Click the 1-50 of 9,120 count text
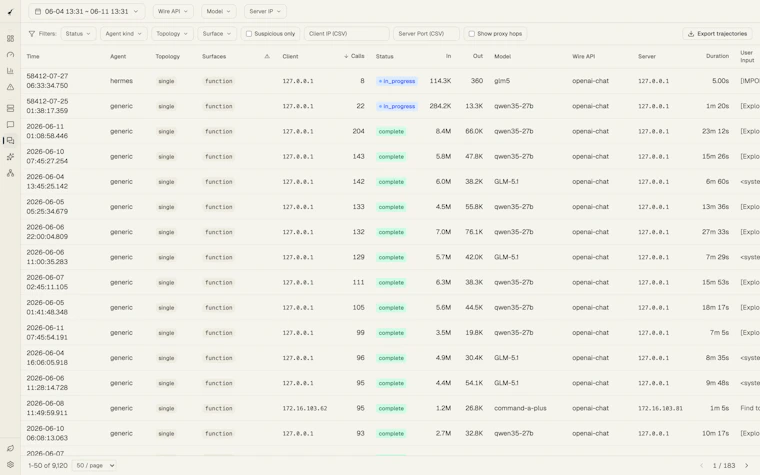 [48, 466]
